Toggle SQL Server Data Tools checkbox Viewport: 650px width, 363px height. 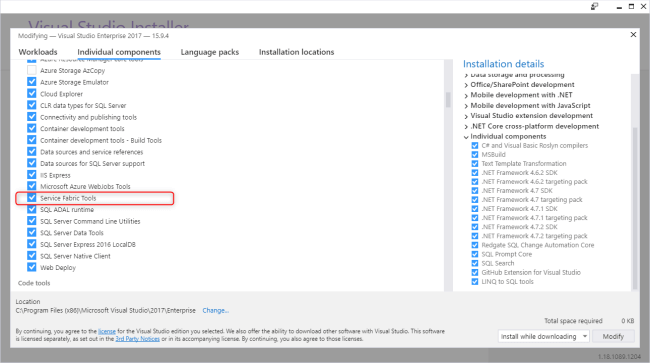pyautogui.click(x=32, y=232)
